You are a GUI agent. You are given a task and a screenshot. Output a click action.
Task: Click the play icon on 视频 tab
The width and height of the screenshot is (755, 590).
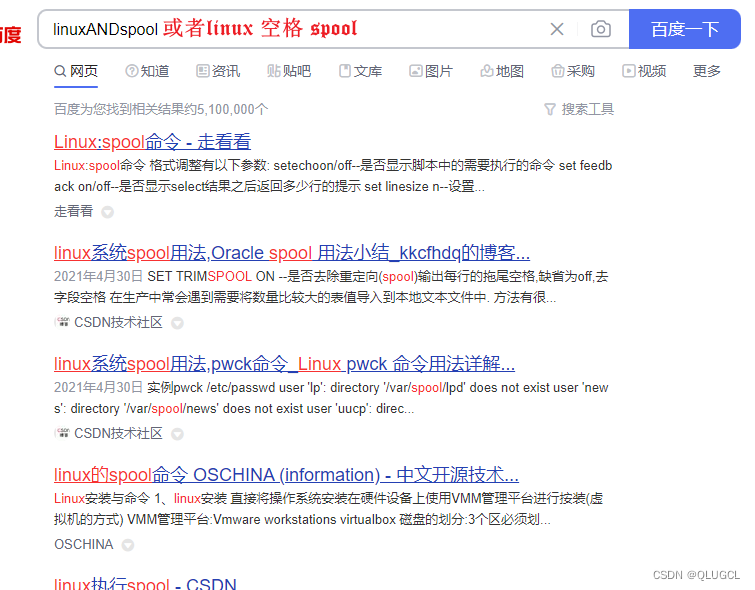(x=628, y=71)
